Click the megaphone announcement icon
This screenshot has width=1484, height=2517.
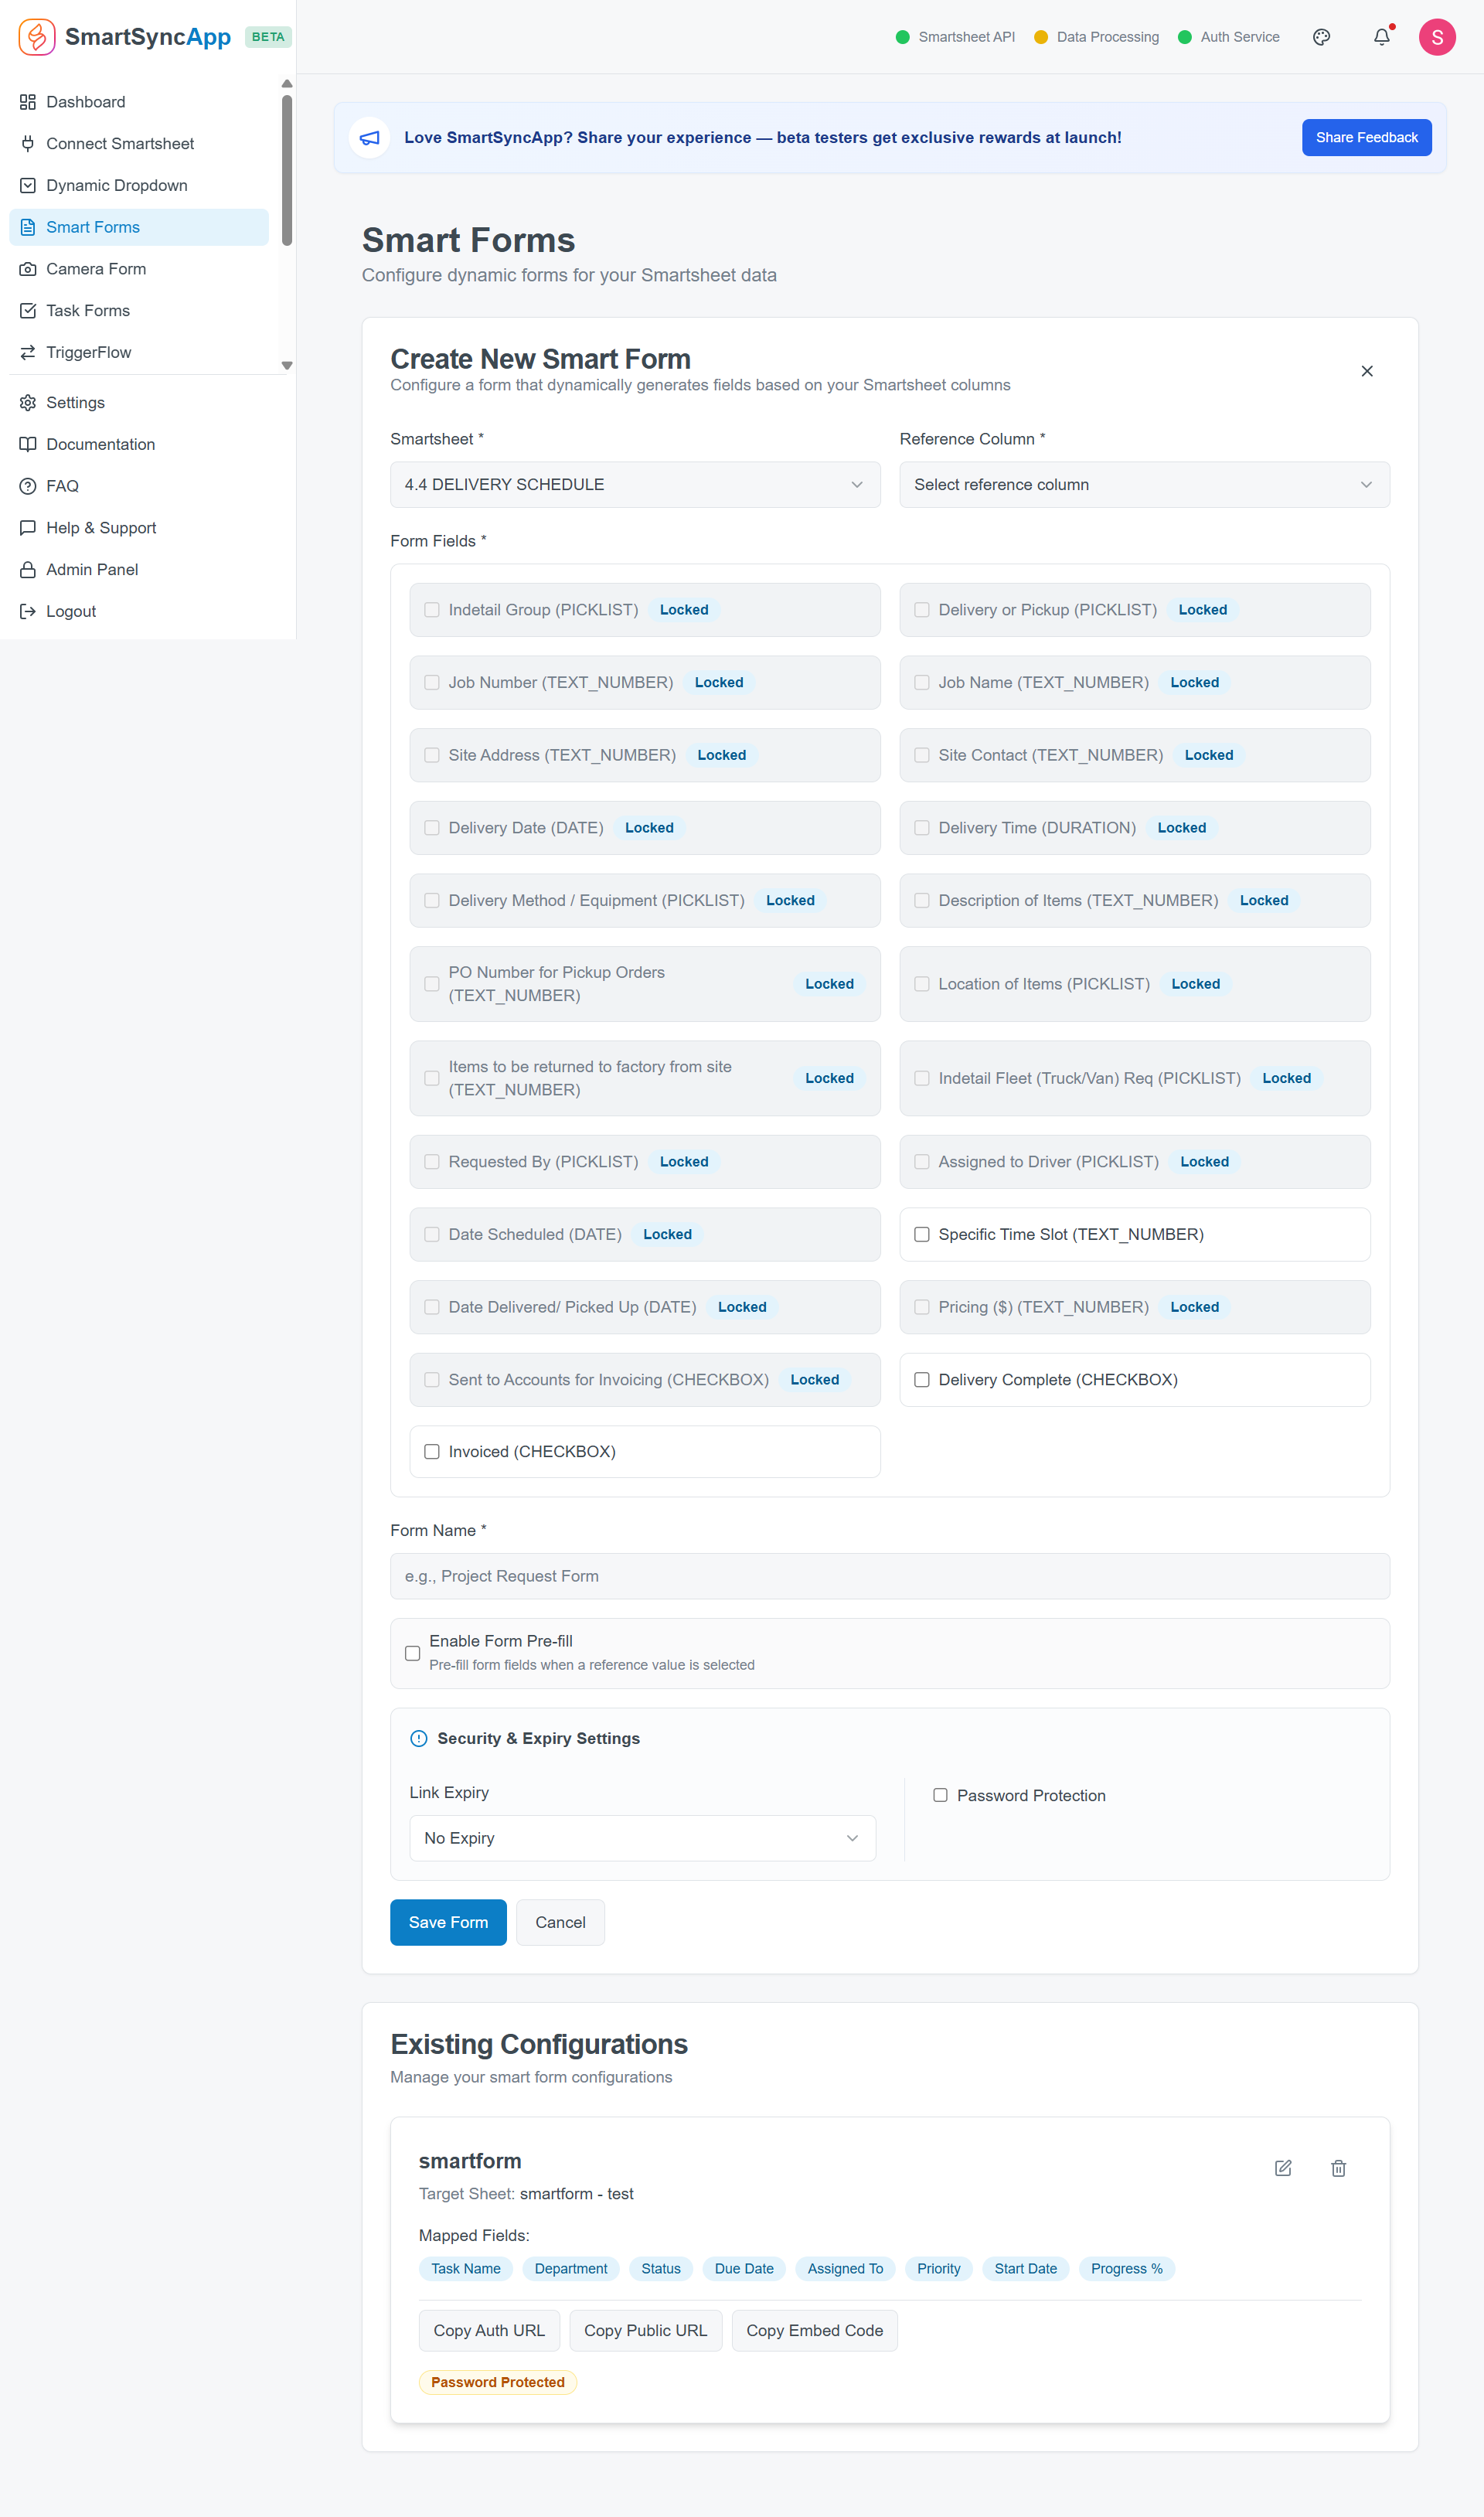(x=370, y=138)
